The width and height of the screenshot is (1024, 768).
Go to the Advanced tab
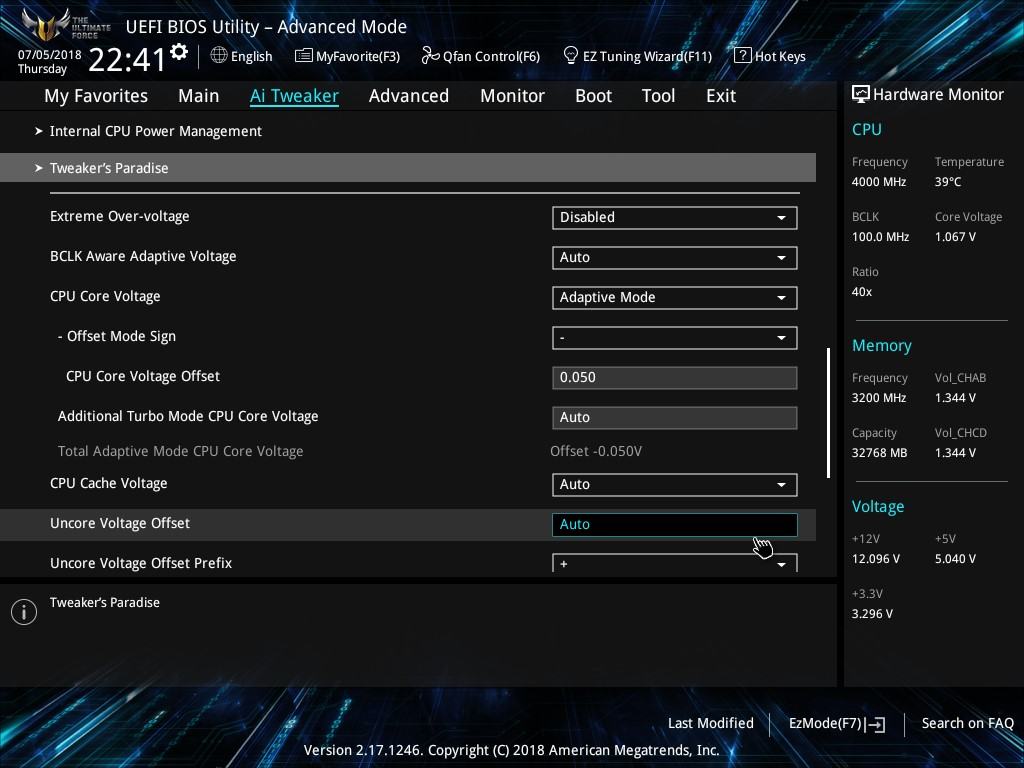(x=409, y=96)
